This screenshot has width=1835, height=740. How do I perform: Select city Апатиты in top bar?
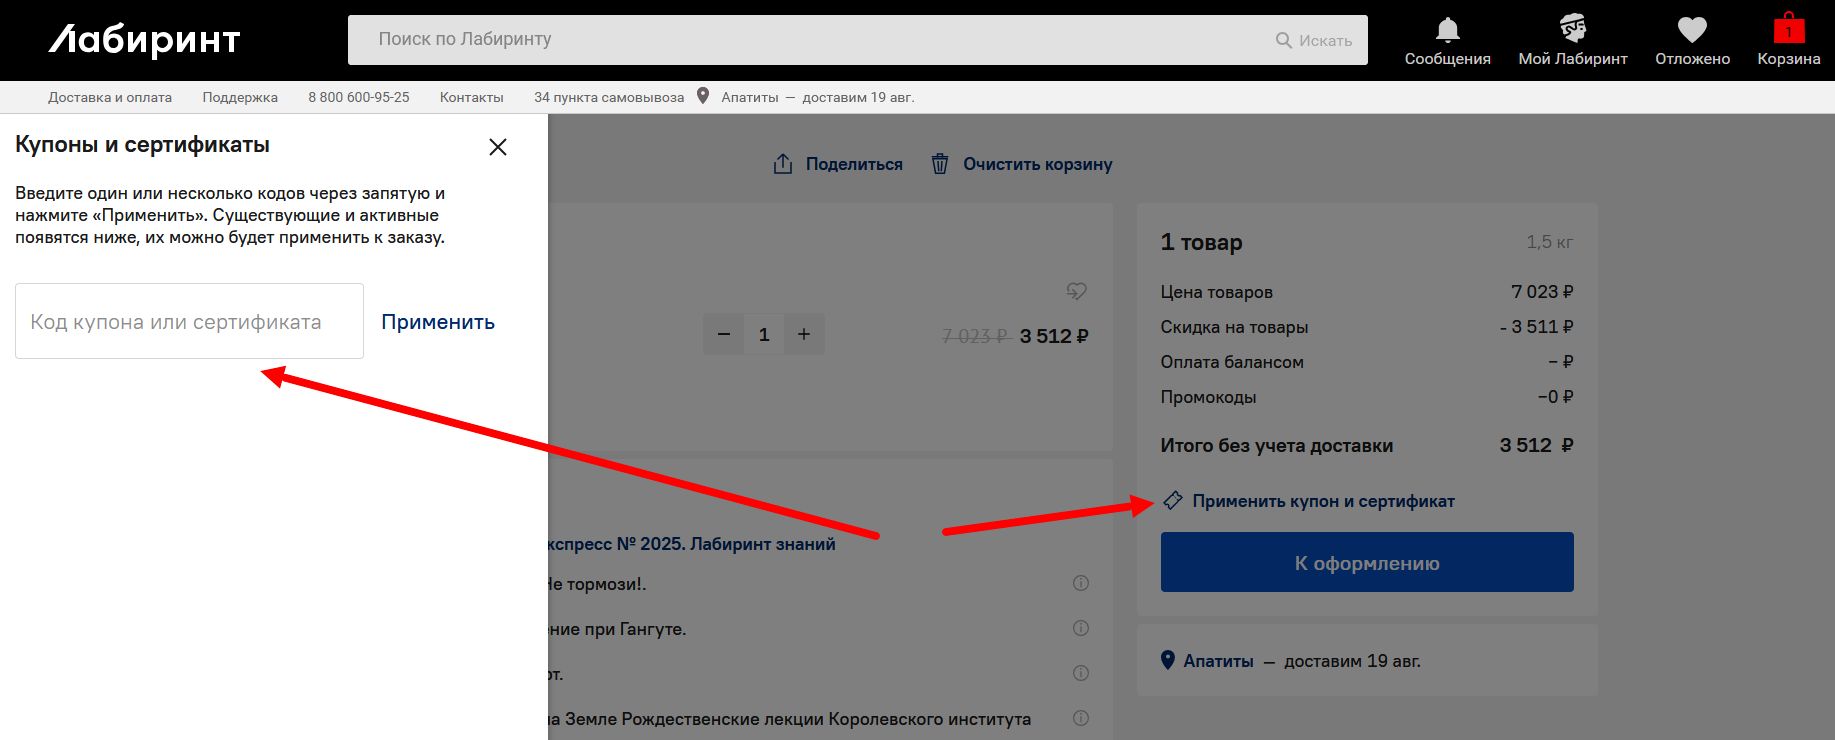point(750,97)
